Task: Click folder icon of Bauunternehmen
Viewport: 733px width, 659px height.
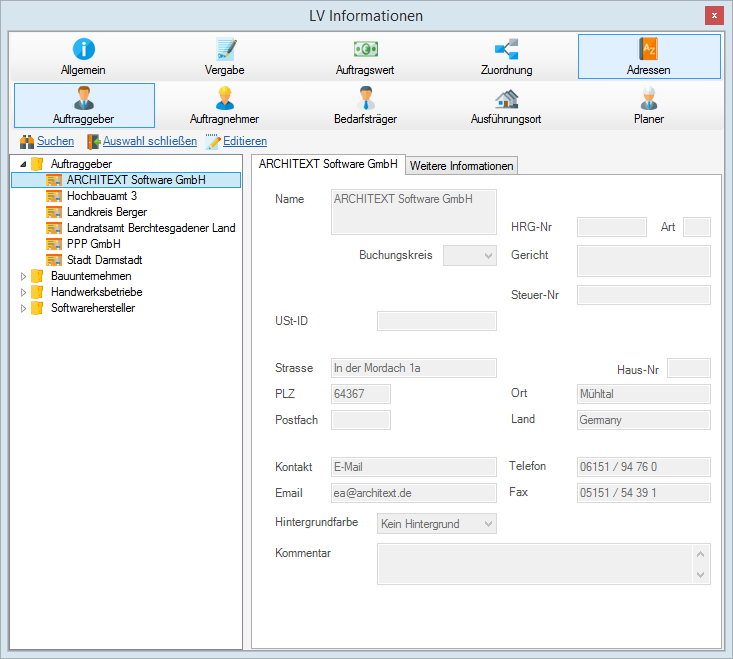Action: pos(37,276)
